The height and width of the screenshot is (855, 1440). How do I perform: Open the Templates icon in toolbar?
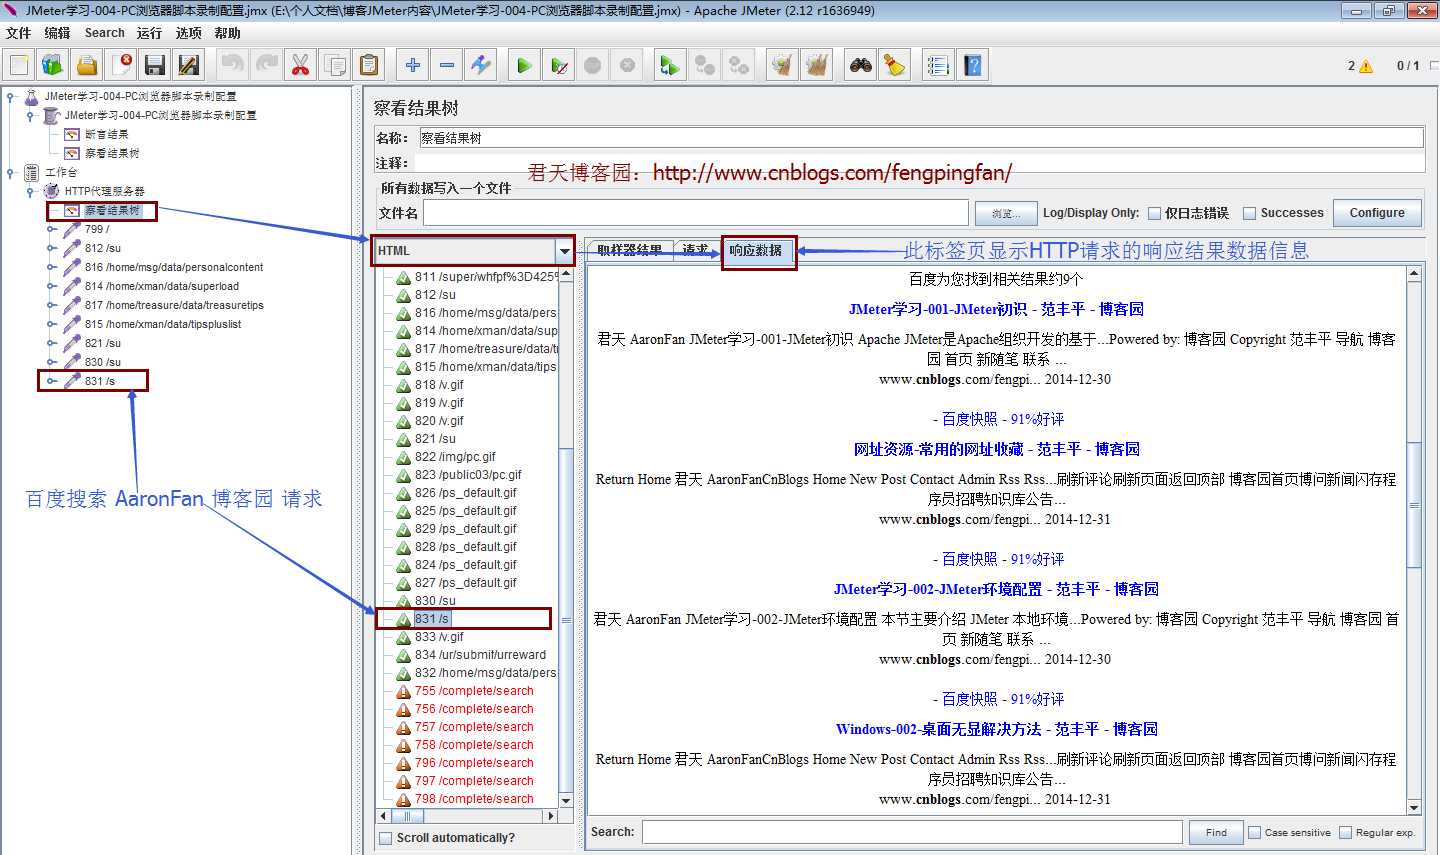(x=53, y=66)
